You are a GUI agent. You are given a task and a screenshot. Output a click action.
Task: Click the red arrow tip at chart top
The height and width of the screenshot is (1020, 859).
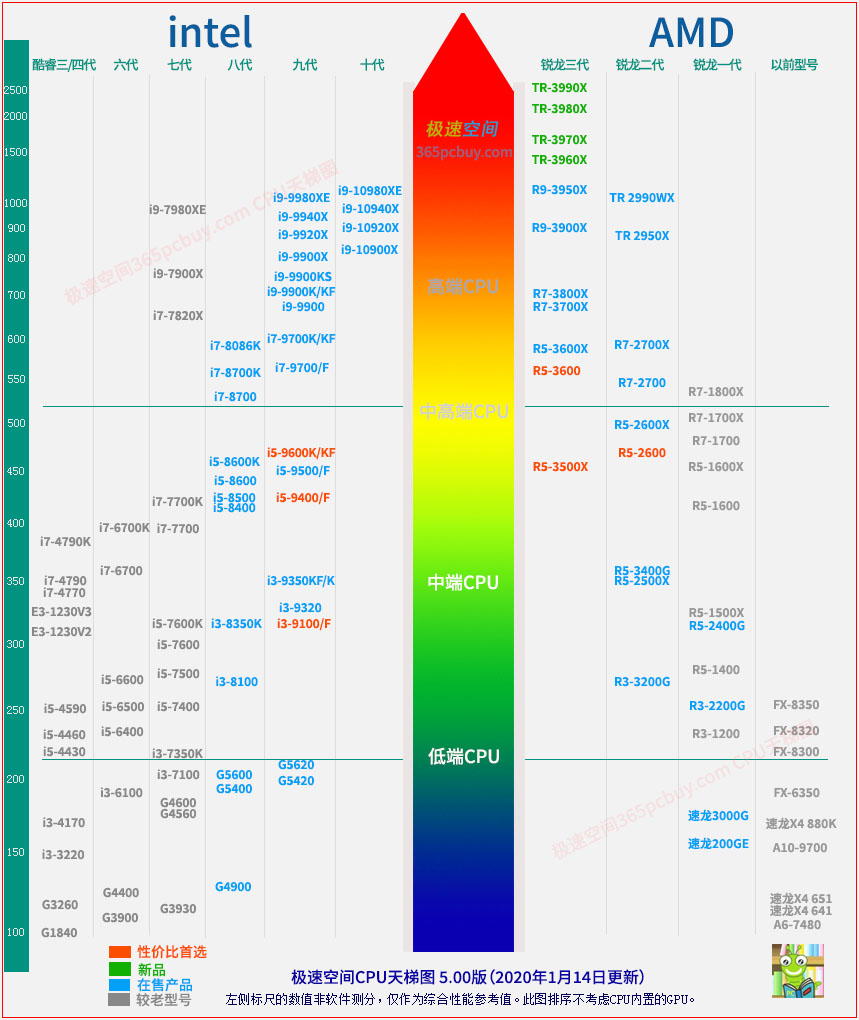pyautogui.click(x=461, y=25)
